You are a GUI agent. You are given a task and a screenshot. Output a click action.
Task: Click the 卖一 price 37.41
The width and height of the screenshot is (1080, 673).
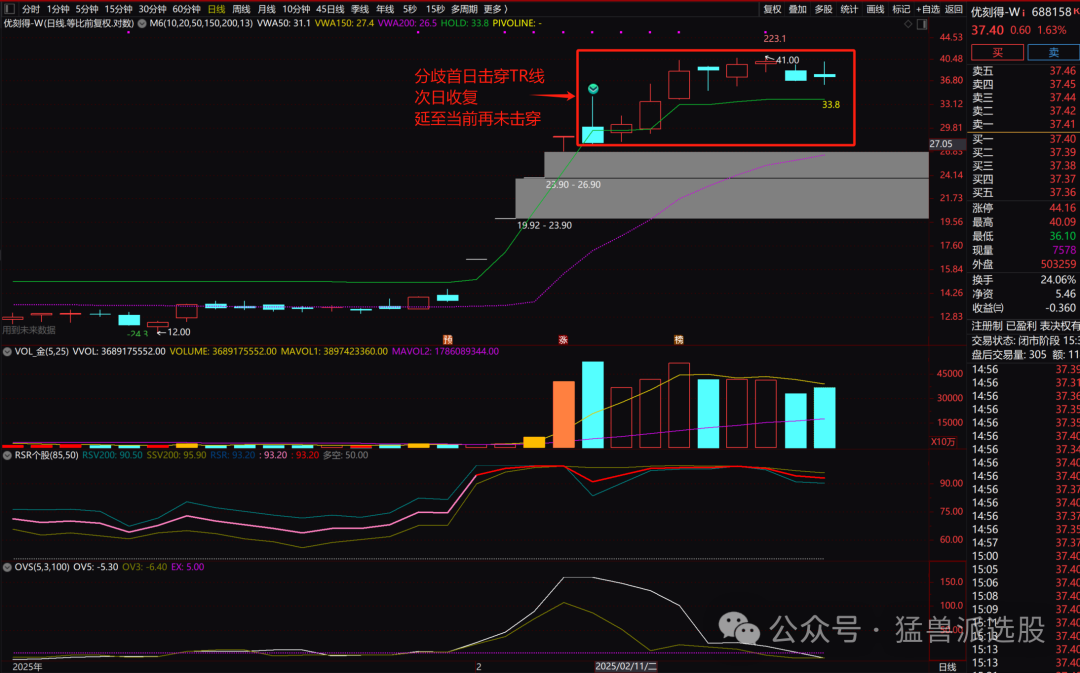coord(1063,125)
